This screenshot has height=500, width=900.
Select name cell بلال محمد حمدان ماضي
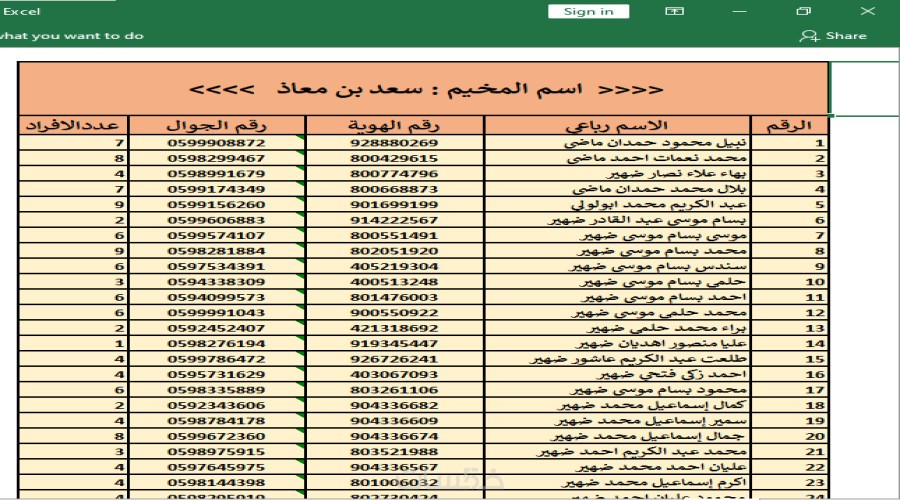tap(617, 189)
